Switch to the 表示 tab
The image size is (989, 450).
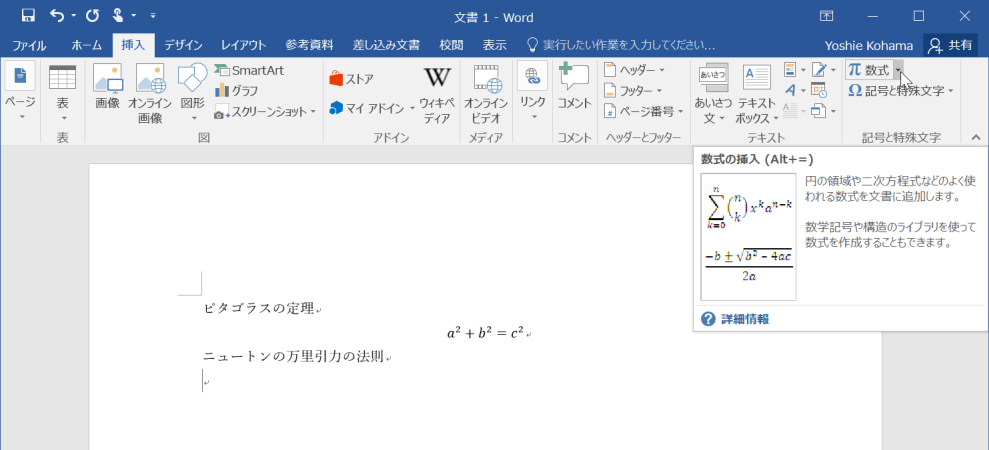[x=494, y=45]
